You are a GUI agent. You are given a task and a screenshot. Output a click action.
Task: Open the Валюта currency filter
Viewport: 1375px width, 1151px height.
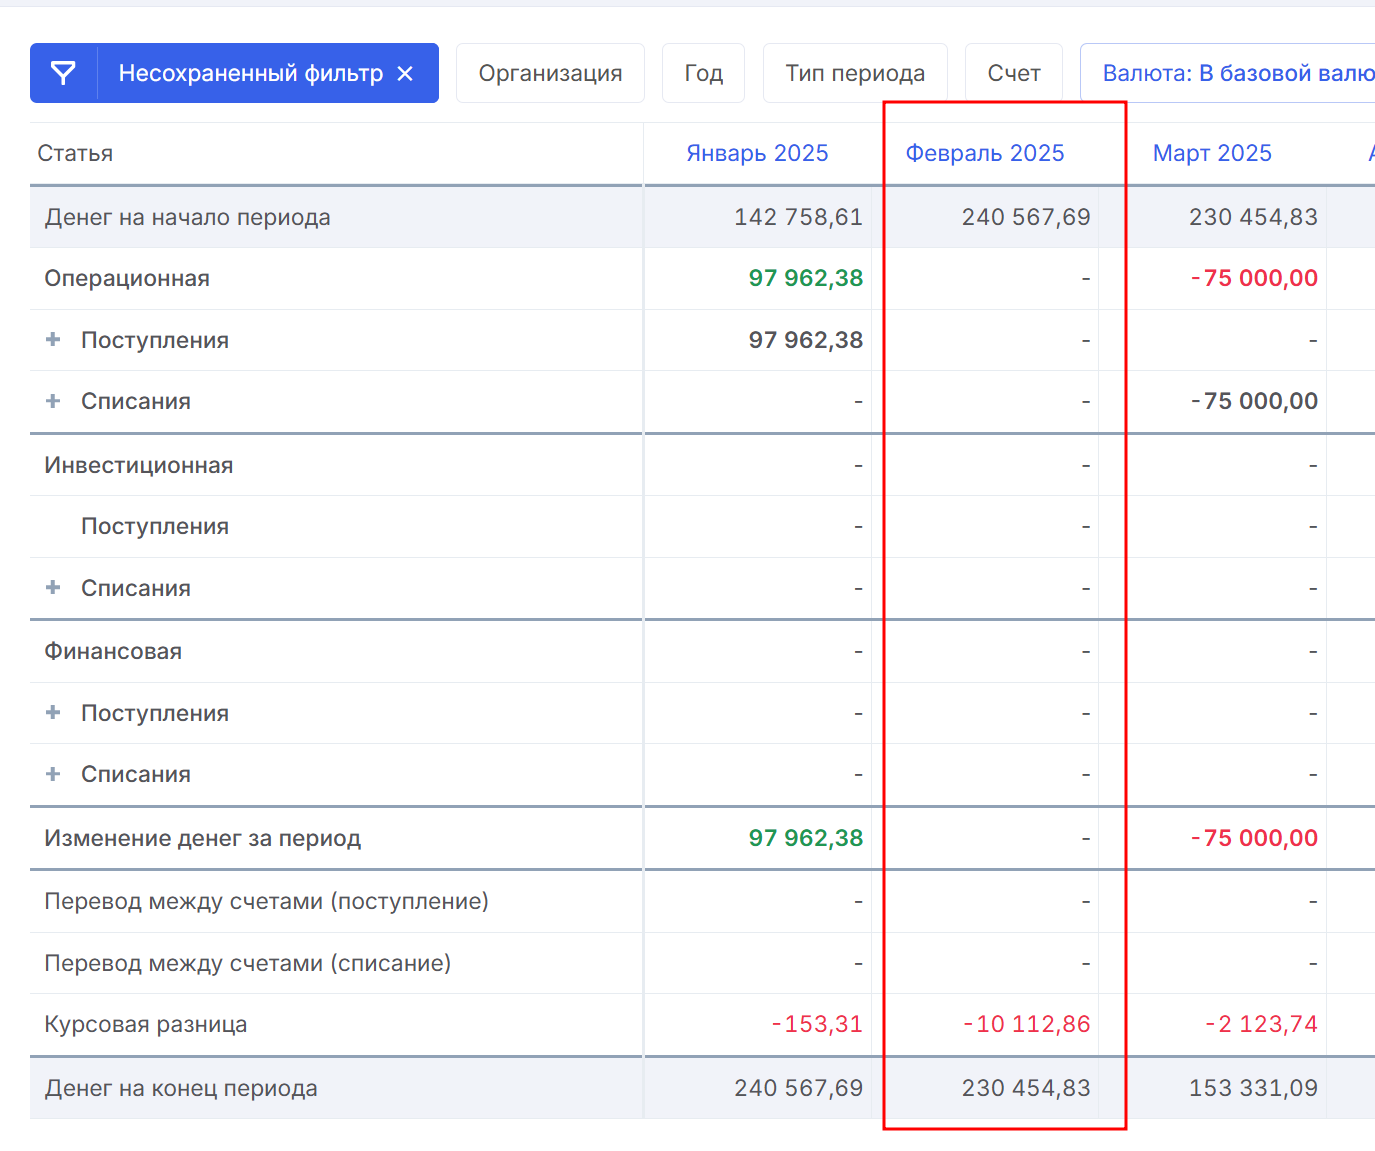click(x=1236, y=73)
